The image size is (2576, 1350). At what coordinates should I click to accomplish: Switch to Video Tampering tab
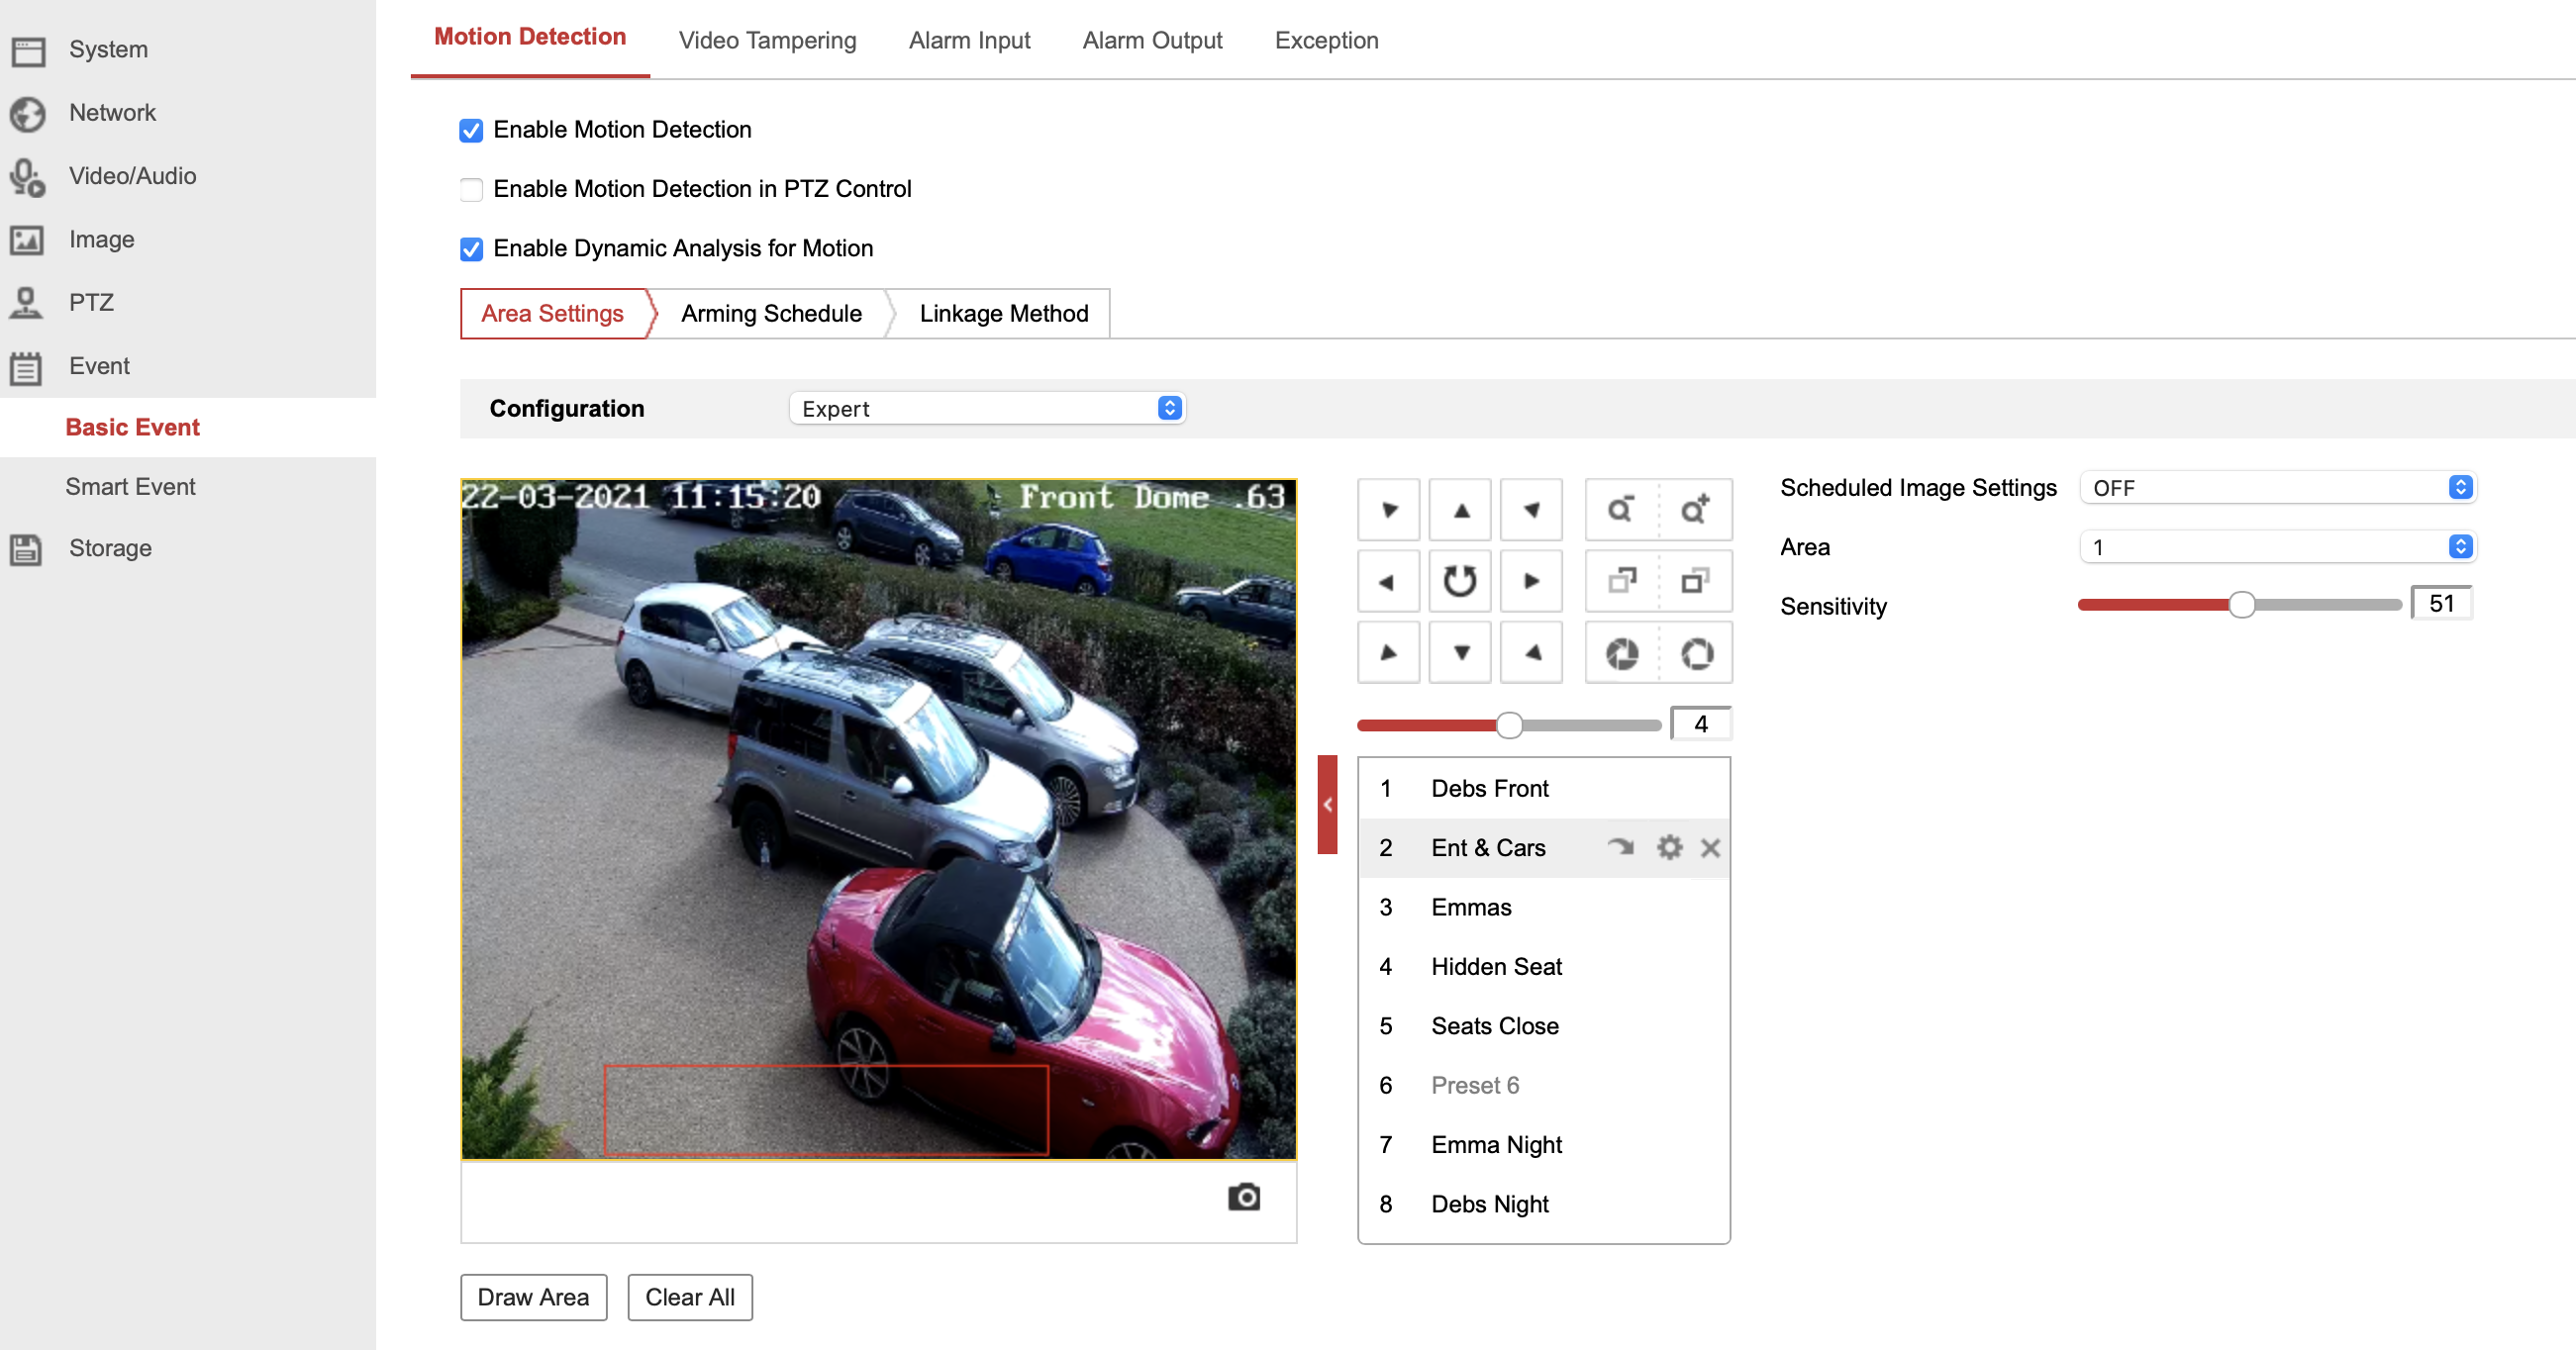tap(767, 40)
